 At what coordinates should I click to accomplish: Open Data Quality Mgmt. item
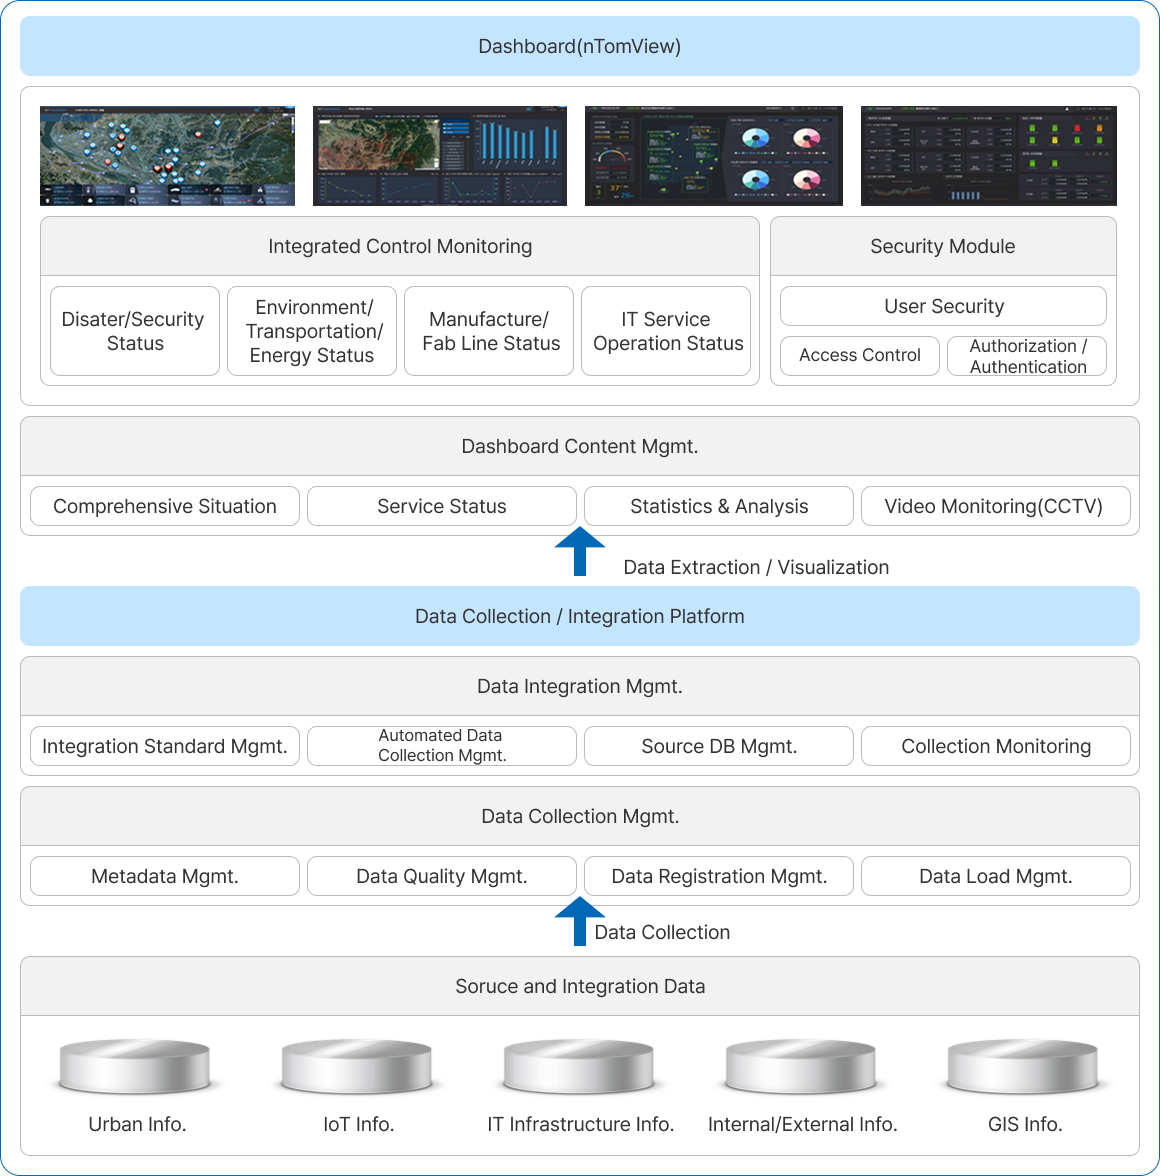pyautogui.click(x=442, y=876)
